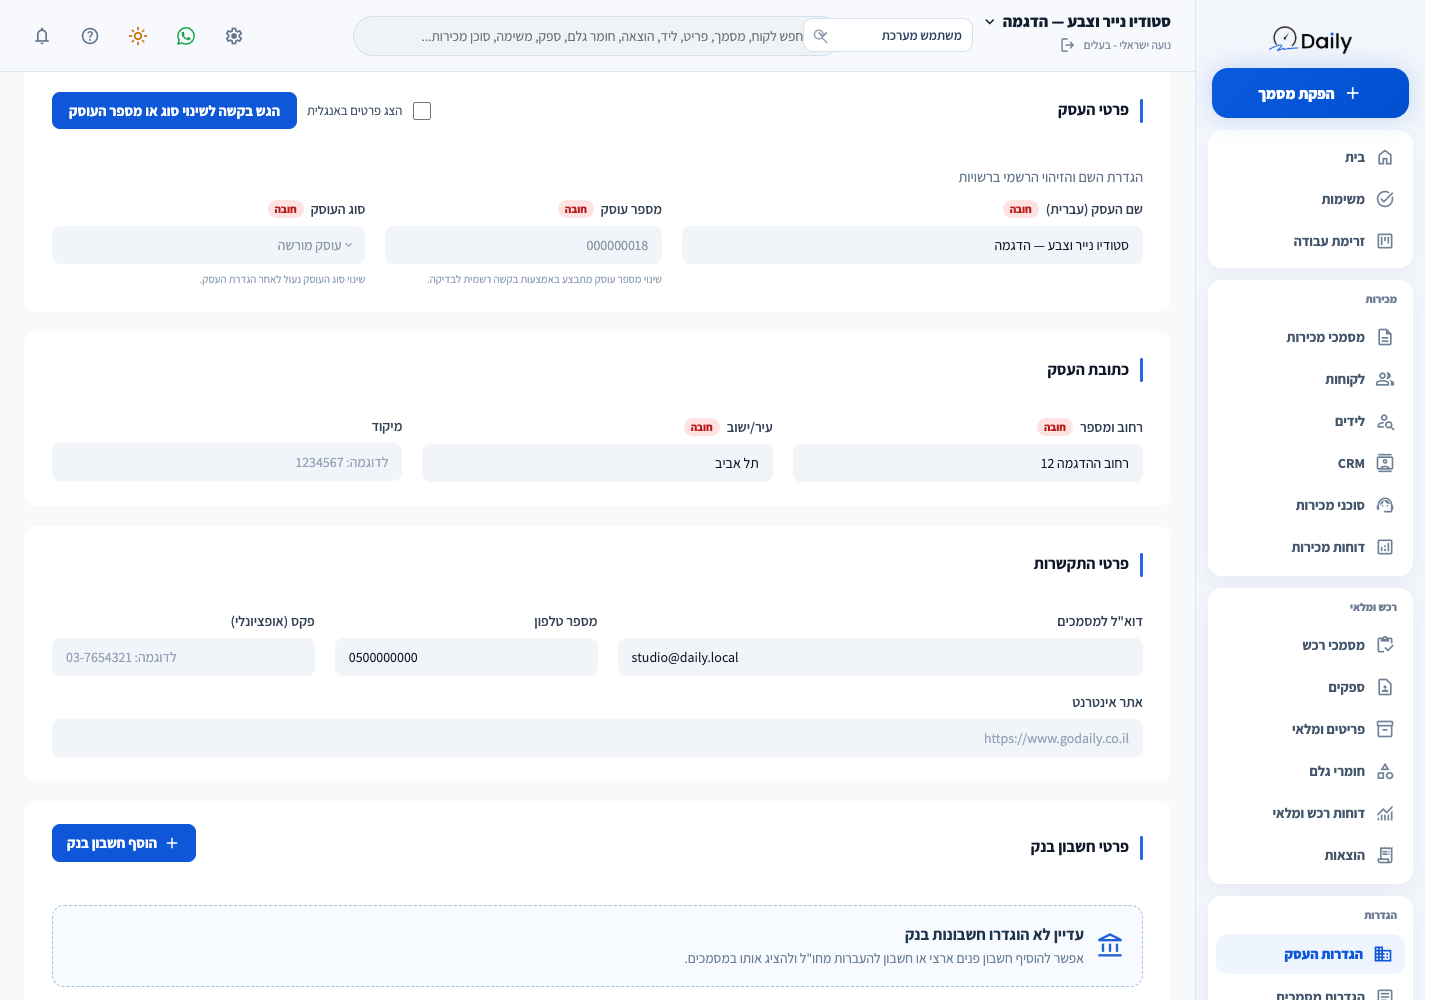Open דוחות מכירות in the sidebar

click(1310, 547)
